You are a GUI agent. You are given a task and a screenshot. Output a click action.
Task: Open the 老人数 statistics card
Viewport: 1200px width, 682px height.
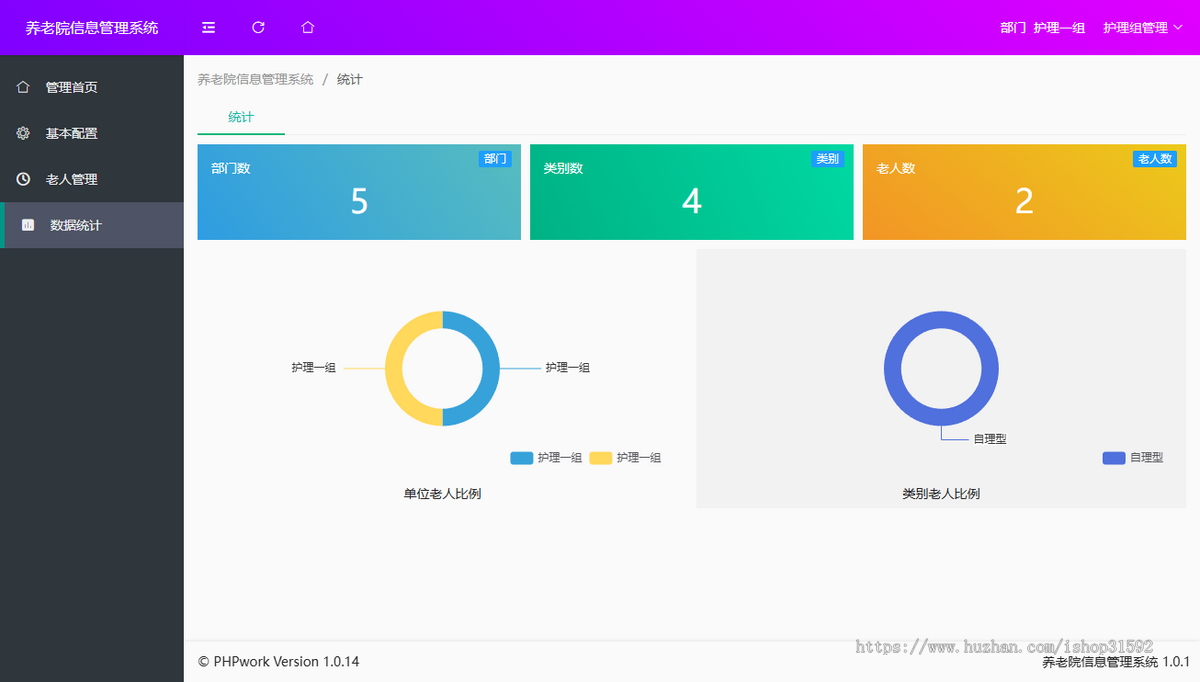[1024, 192]
